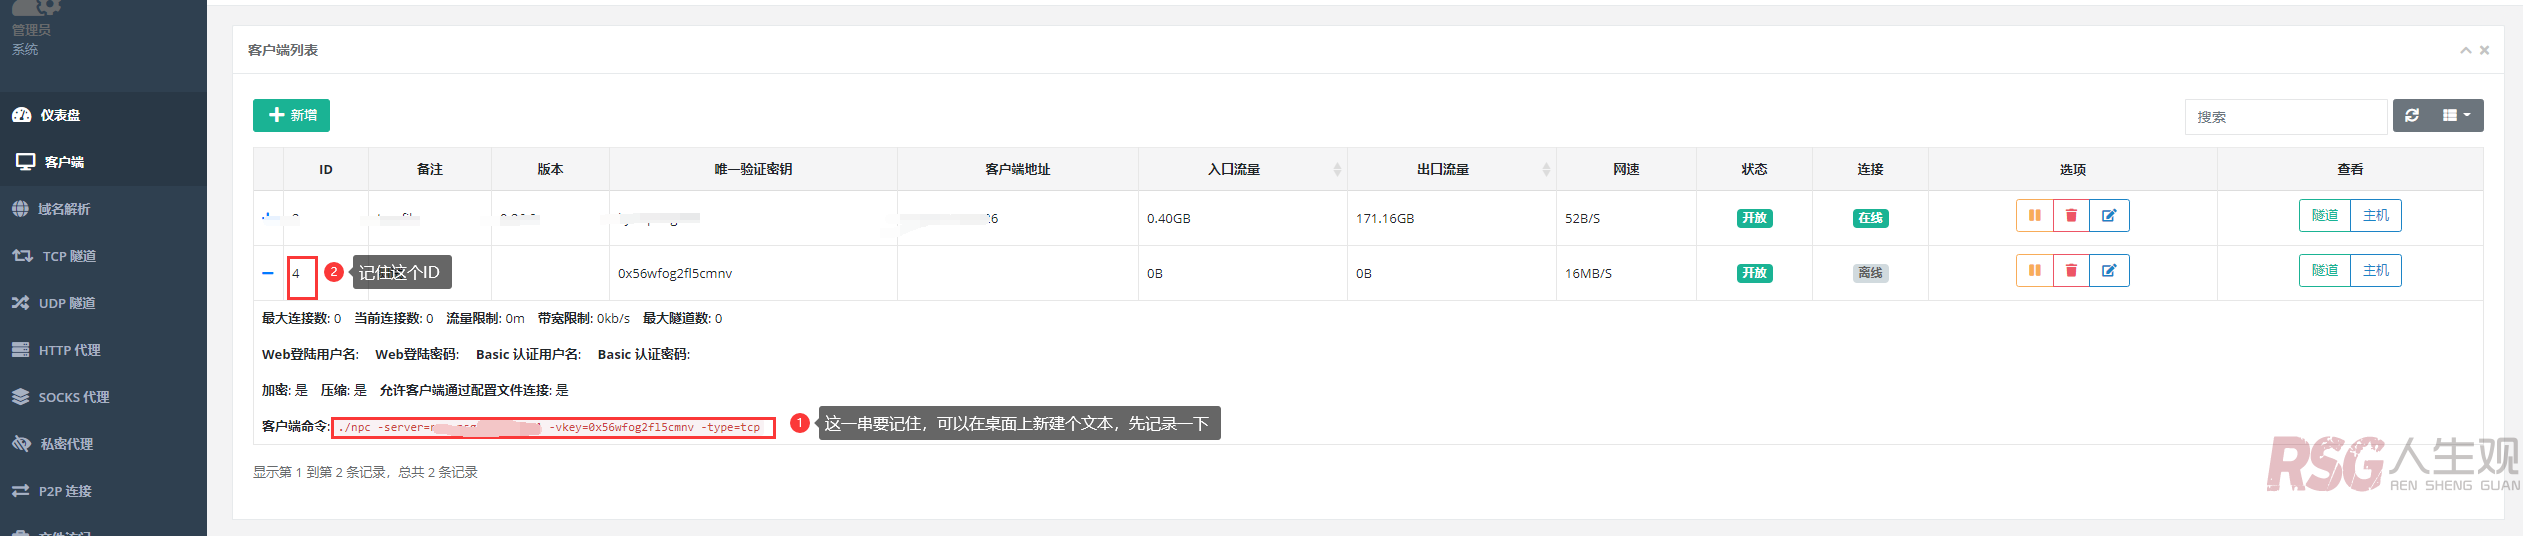View 主机 for the online client
This screenshot has height=536, width=2523.
pyautogui.click(x=2375, y=215)
